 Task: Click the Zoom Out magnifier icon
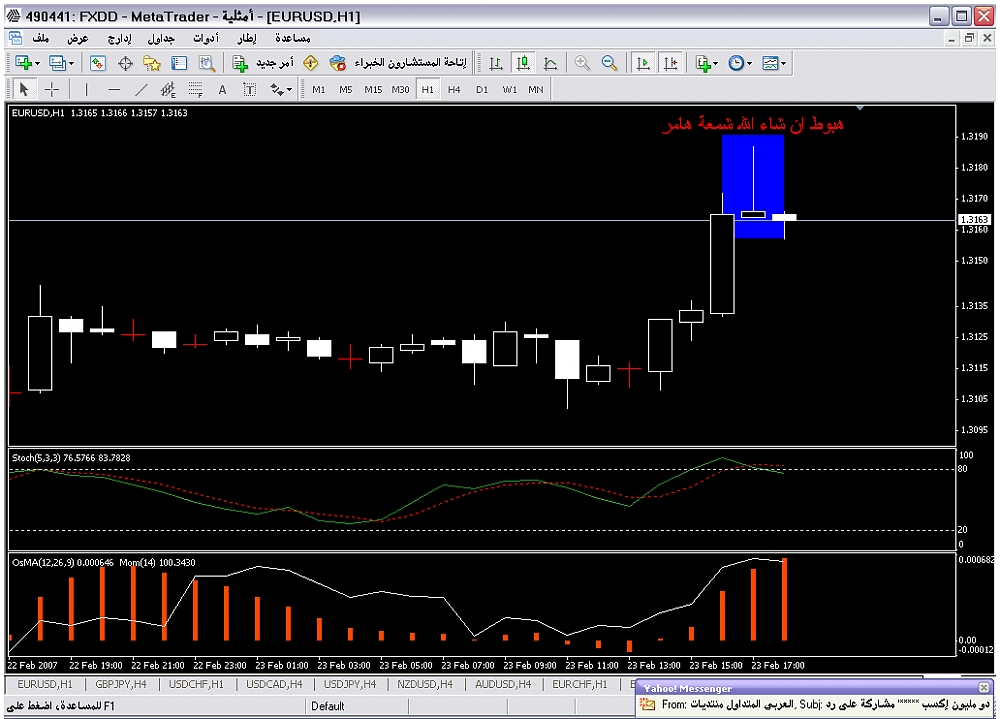tap(608, 63)
